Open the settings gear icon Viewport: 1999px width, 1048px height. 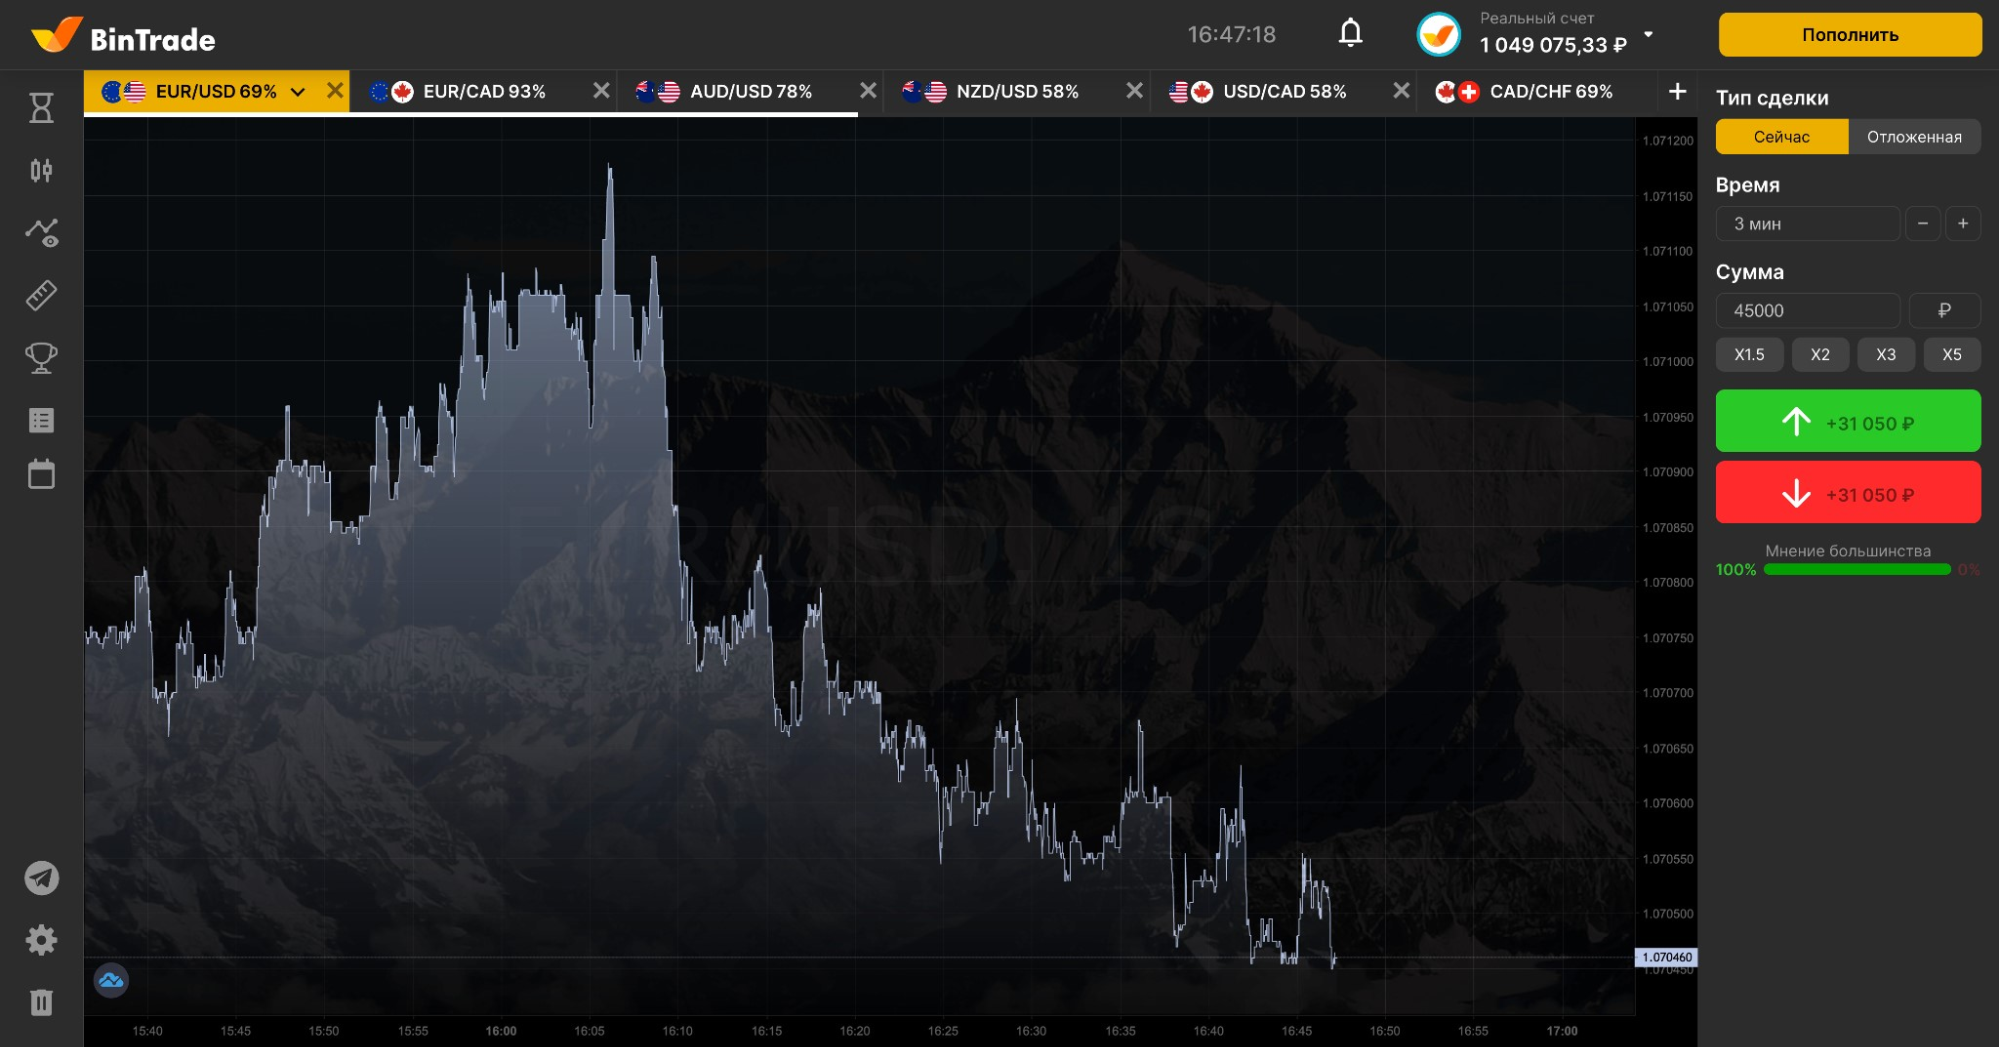41,940
